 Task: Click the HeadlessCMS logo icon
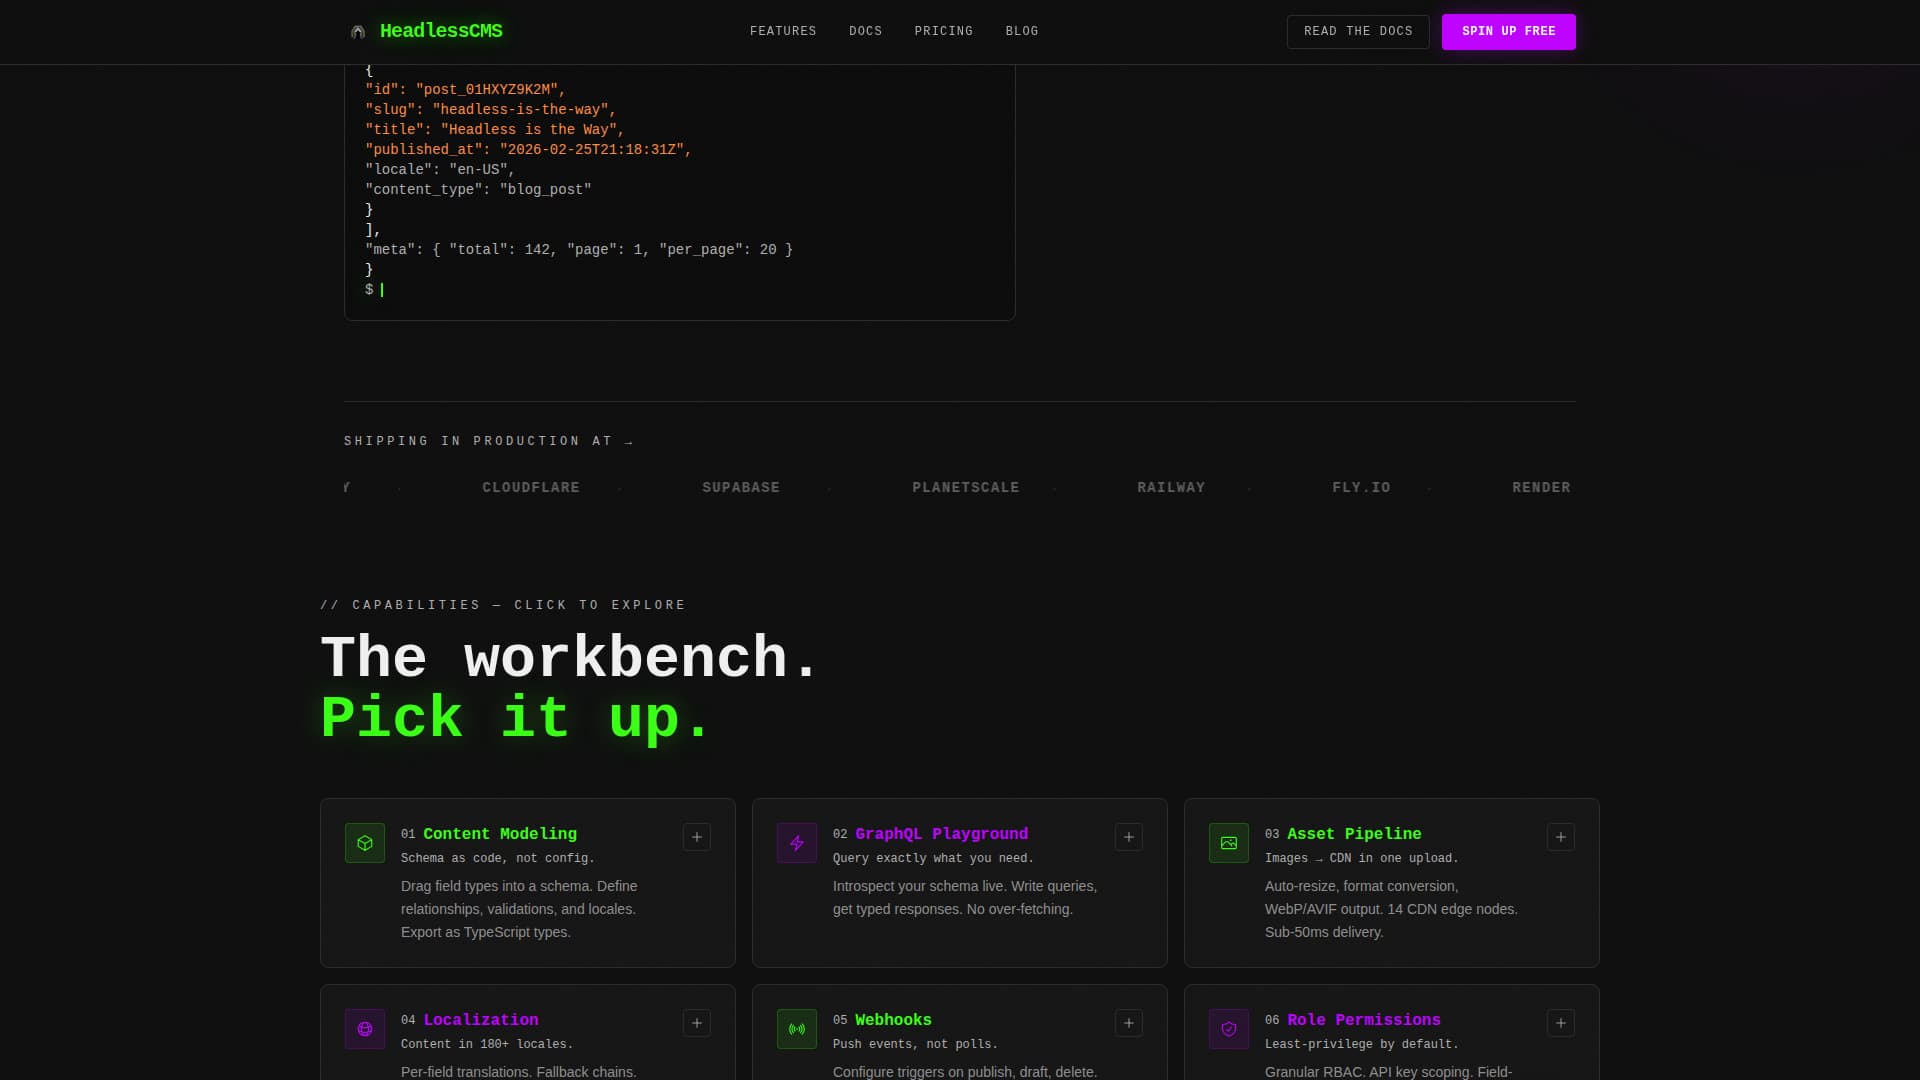357,31
